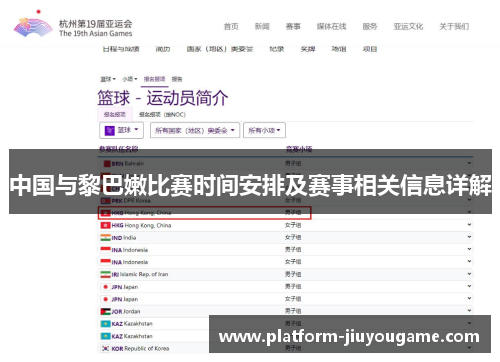Click the India flag icon
500x362 pixels.
[x=105, y=238]
